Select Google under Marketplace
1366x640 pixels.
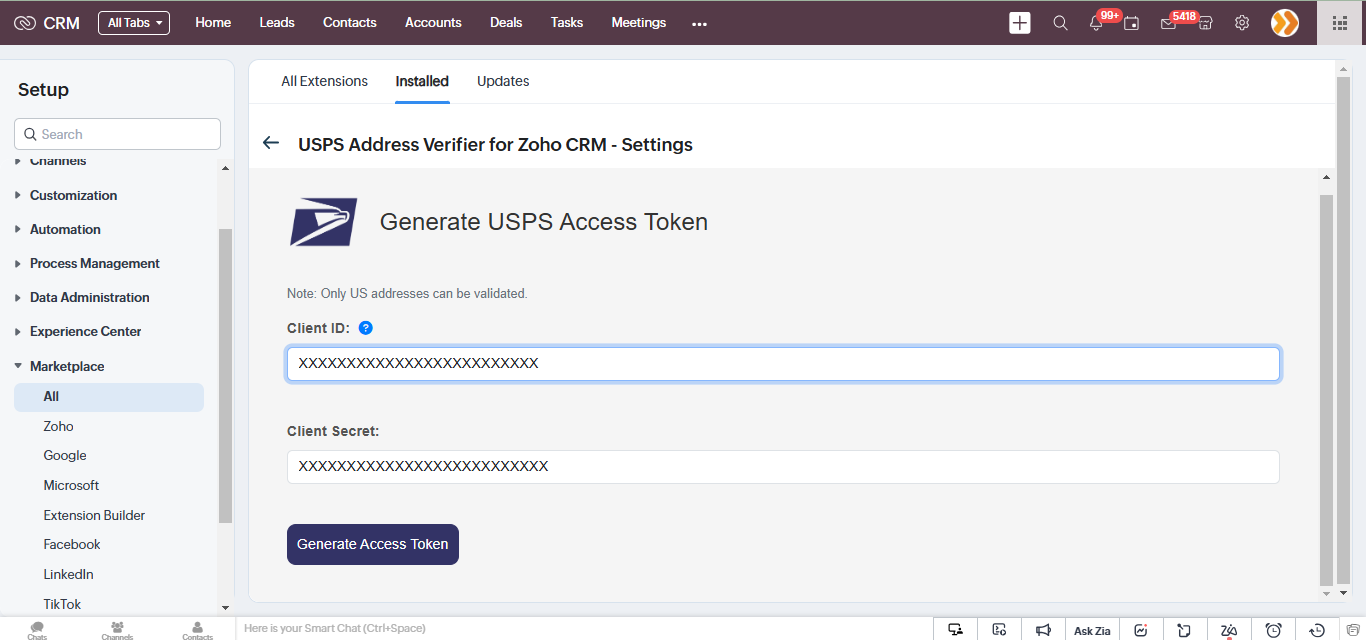point(65,455)
